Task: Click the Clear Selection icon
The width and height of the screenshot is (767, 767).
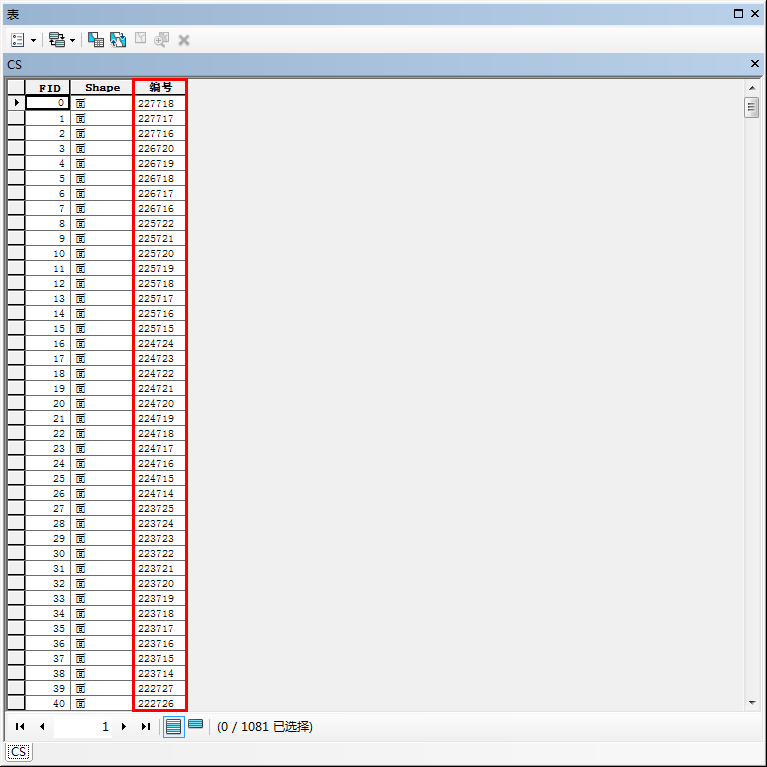Action: tap(140, 38)
